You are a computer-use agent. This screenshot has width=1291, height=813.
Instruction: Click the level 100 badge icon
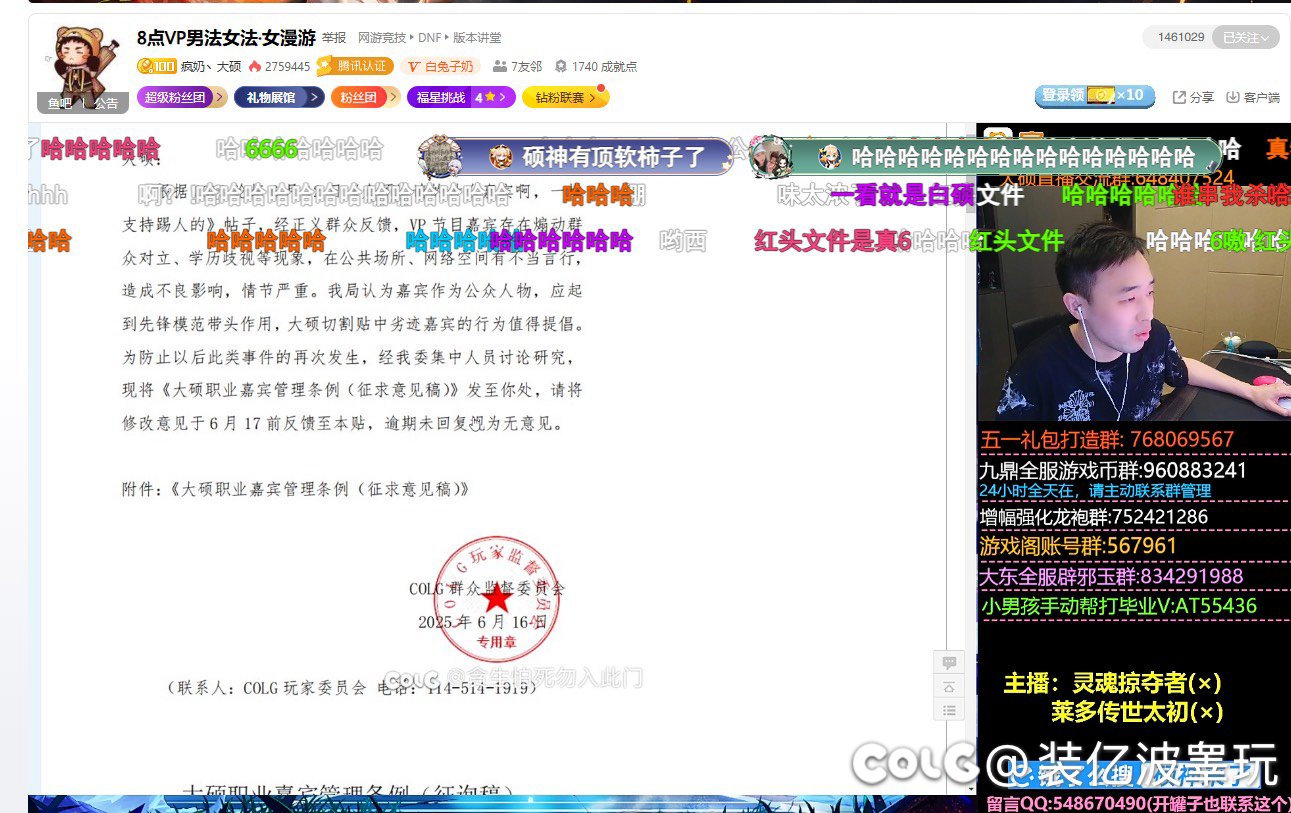pyautogui.click(x=157, y=66)
